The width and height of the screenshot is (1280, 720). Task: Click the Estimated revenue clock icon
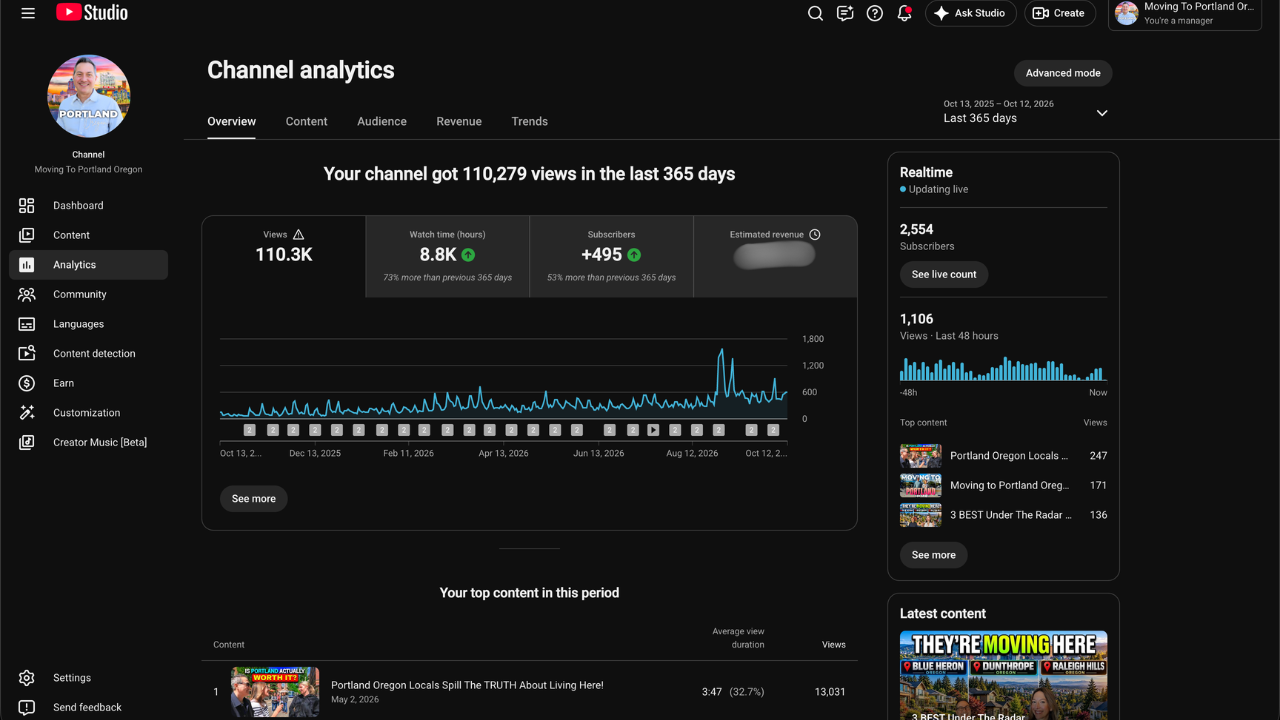click(x=815, y=234)
